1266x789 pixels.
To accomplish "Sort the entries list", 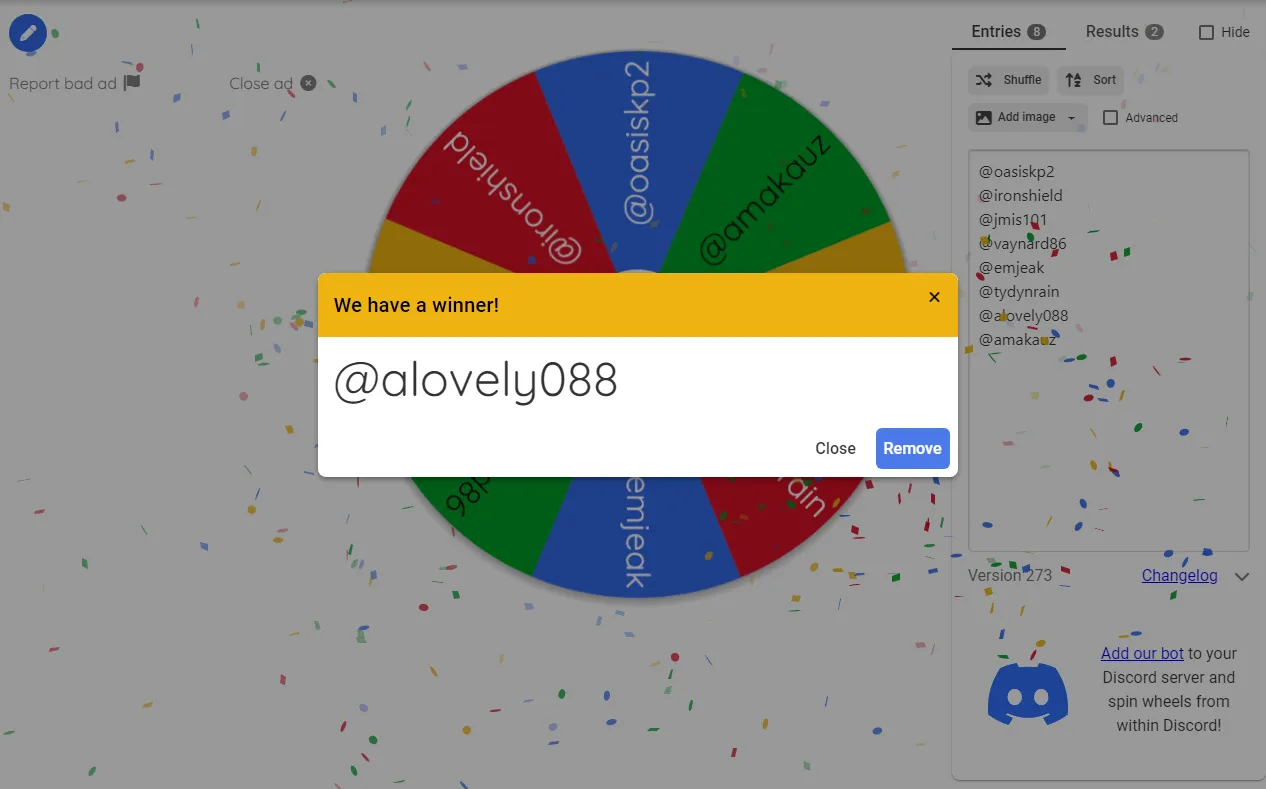I will 1090,80.
